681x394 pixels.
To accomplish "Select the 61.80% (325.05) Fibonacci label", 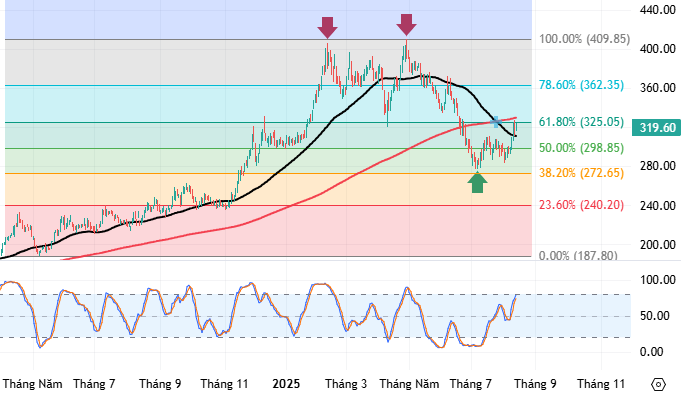I will [x=581, y=122].
